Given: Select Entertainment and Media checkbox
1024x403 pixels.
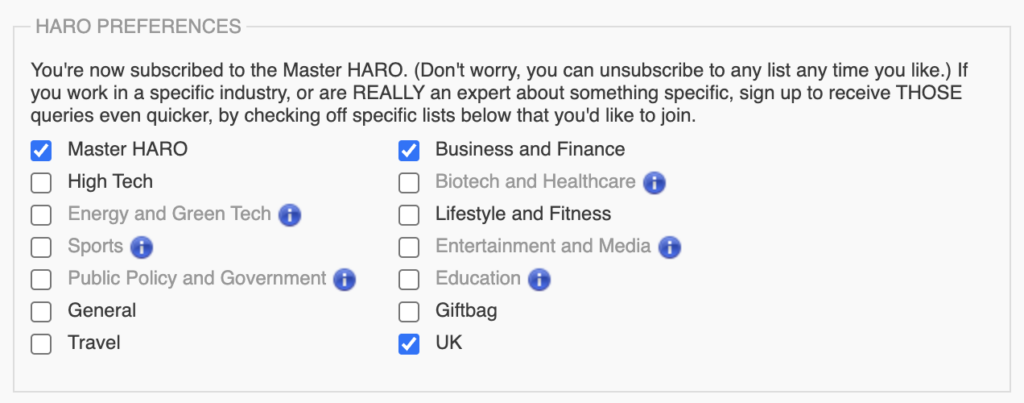Looking at the screenshot, I should pyautogui.click(x=409, y=247).
